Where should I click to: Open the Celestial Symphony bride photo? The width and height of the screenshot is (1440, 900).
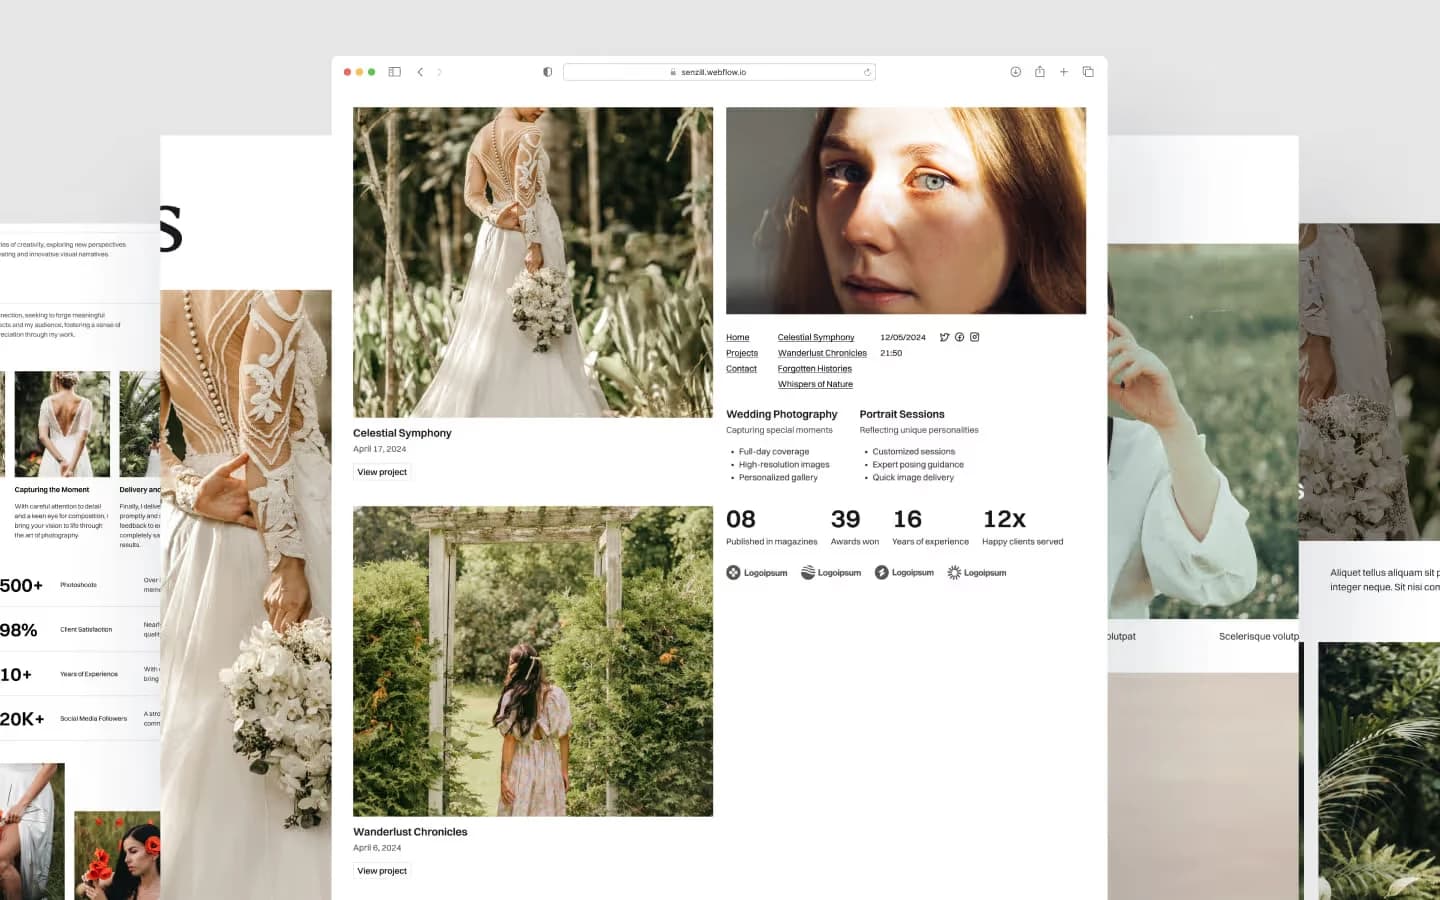(533, 262)
